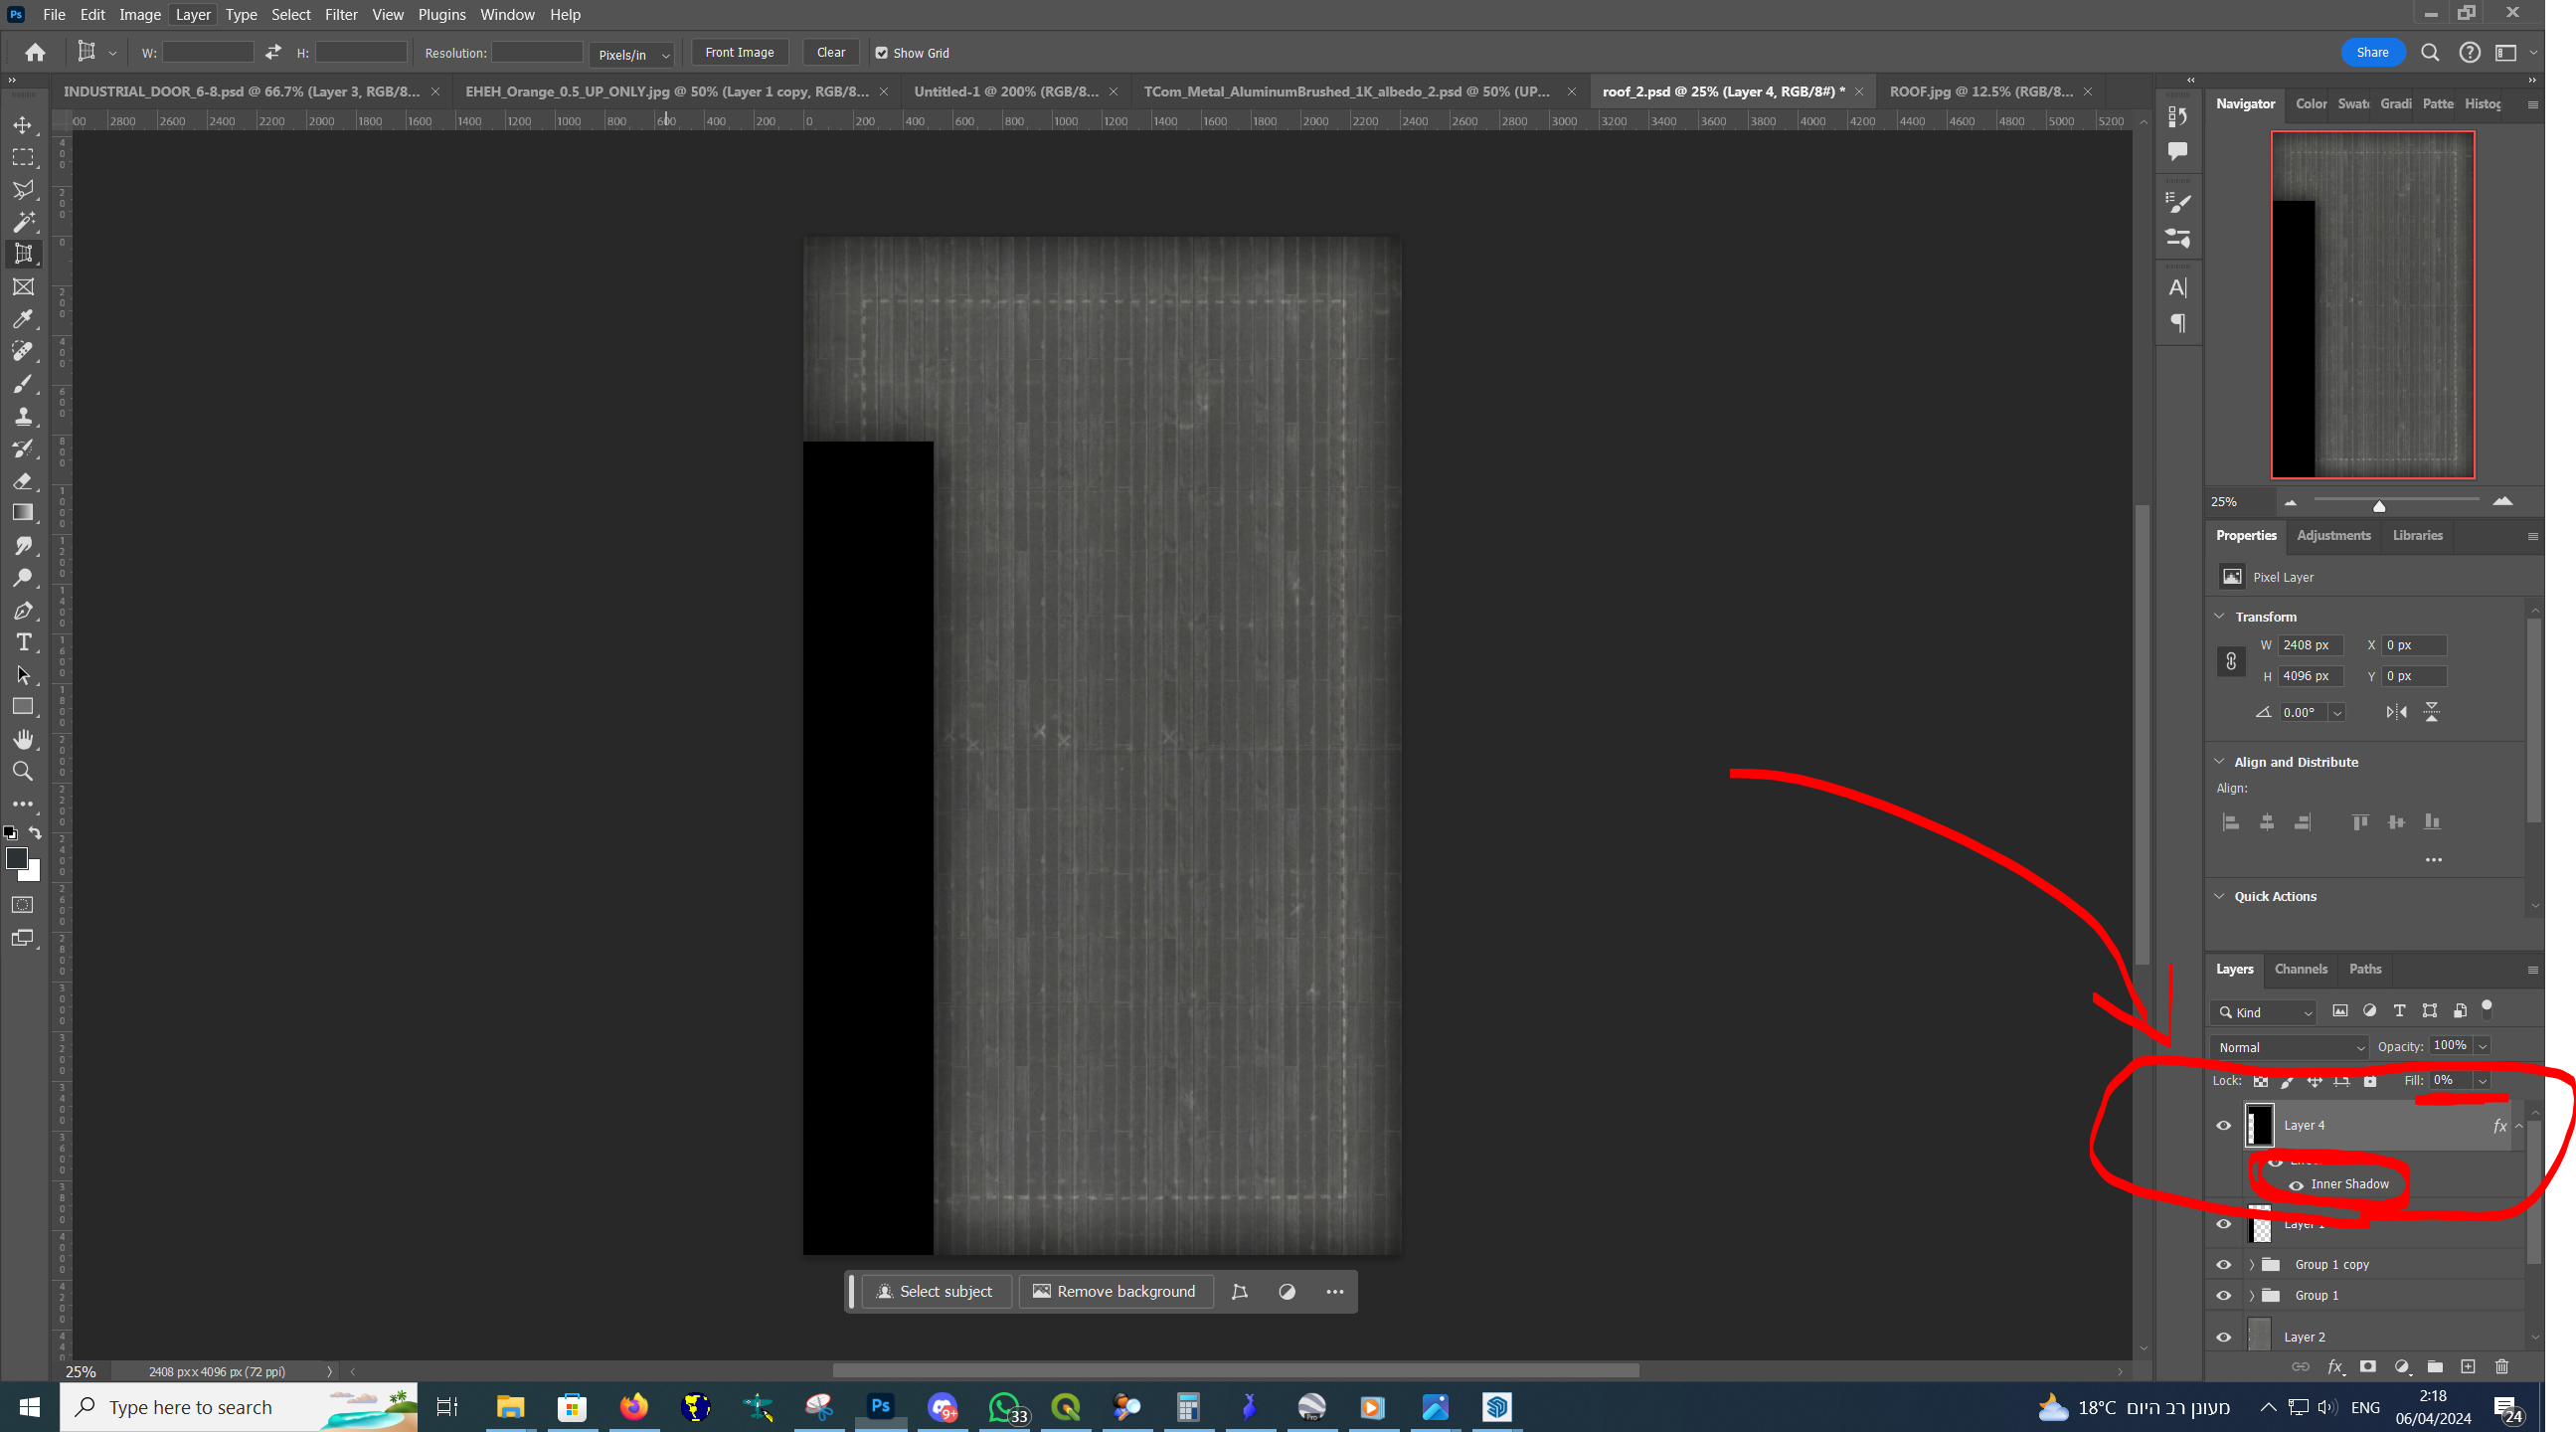Screen dimensions: 2576x1432
Task: Open the Filter menu
Action: pyautogui.click(x=341, y=14)
